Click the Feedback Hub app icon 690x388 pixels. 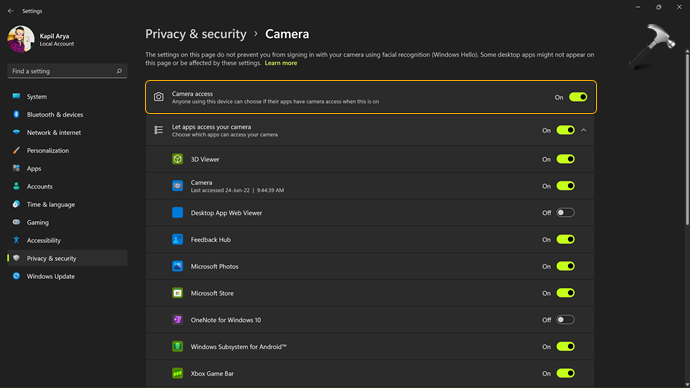click(177, 239)
